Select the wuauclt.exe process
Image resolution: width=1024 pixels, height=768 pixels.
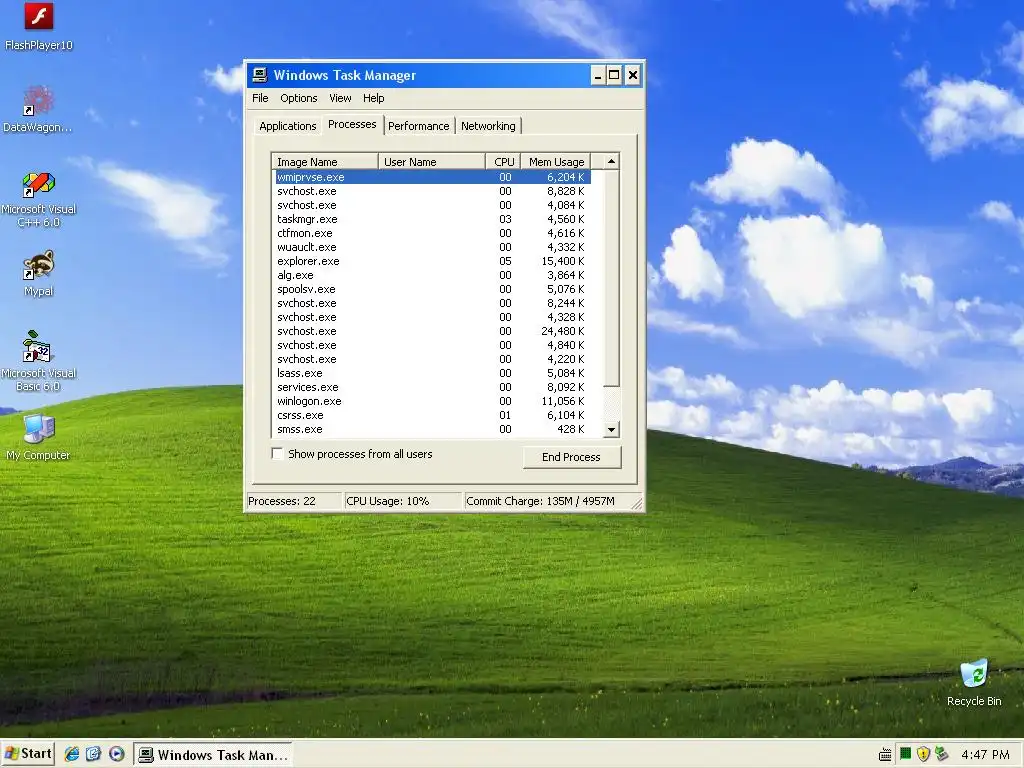click(432, 247)
